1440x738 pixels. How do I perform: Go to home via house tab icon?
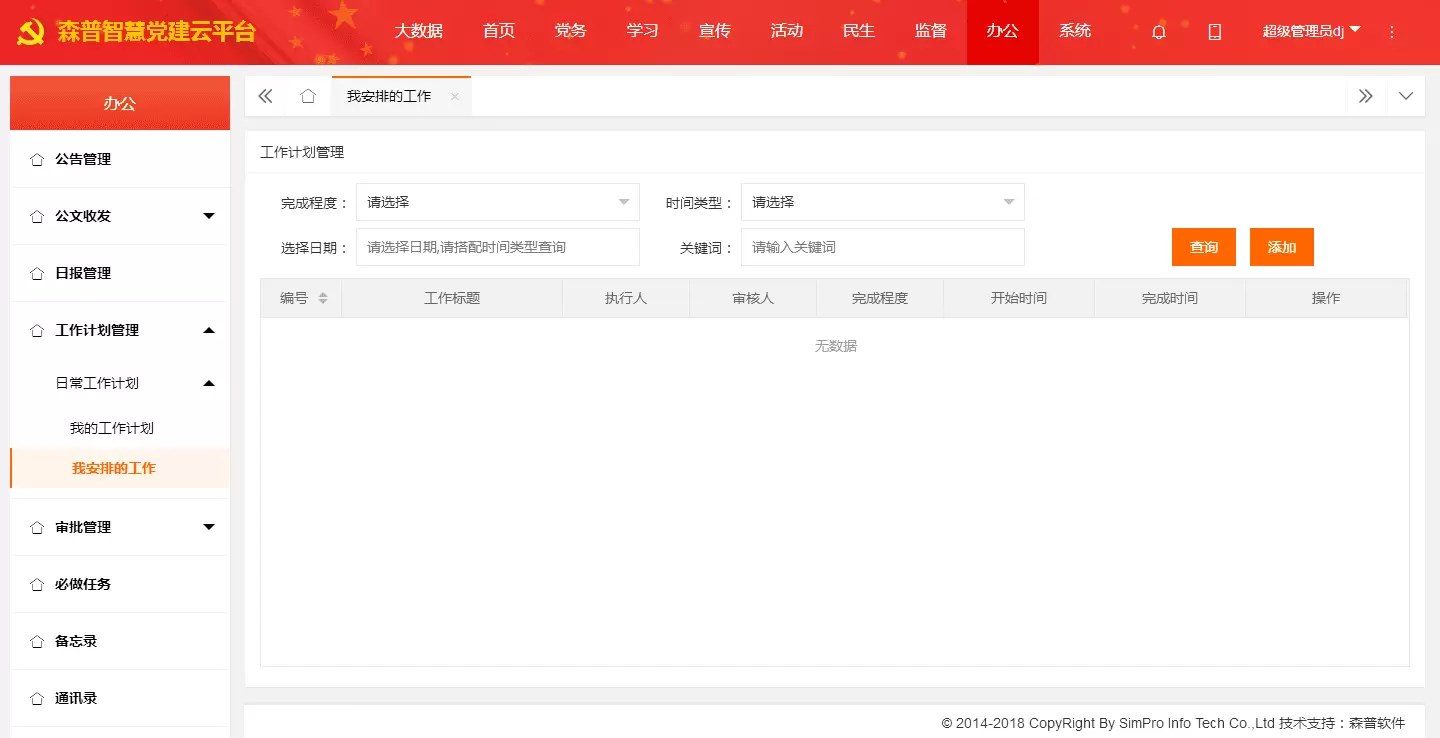coord(308,96)
